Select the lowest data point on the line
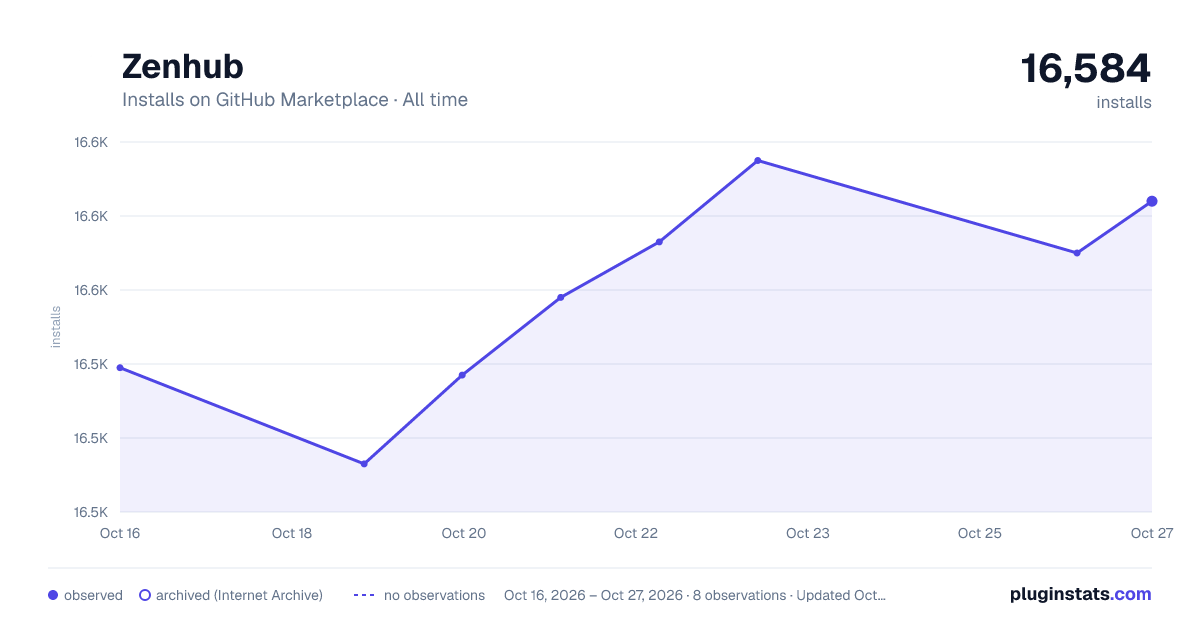 coord(364,464)
